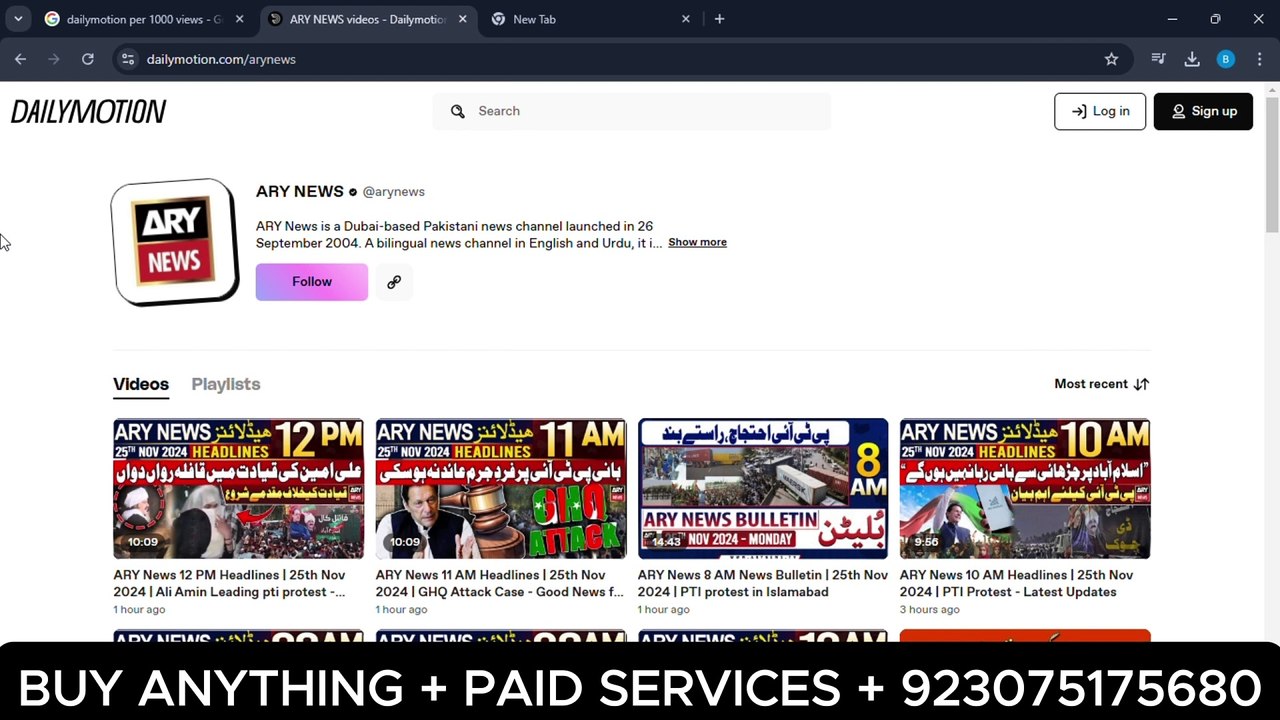
Task: Click the magnifier icon in search box
Action: 457,111
